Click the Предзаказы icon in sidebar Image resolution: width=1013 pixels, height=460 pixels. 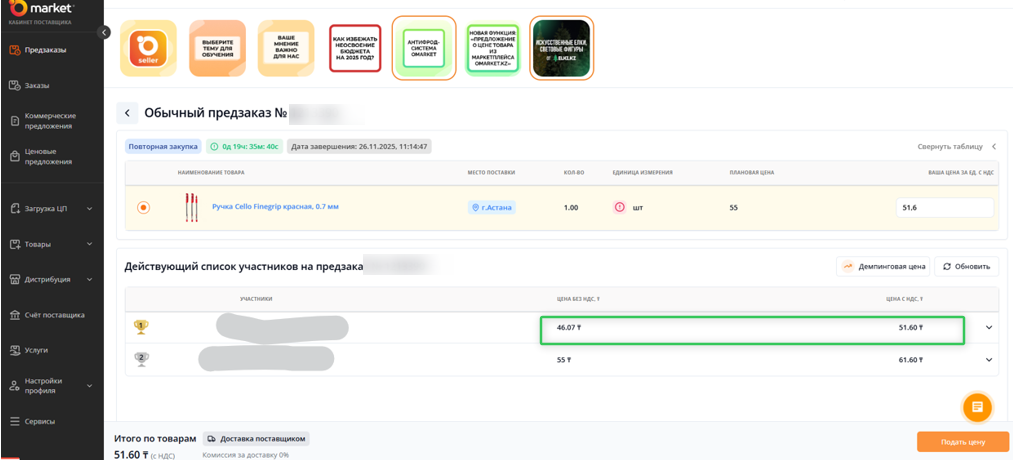(x=15, y=50)
